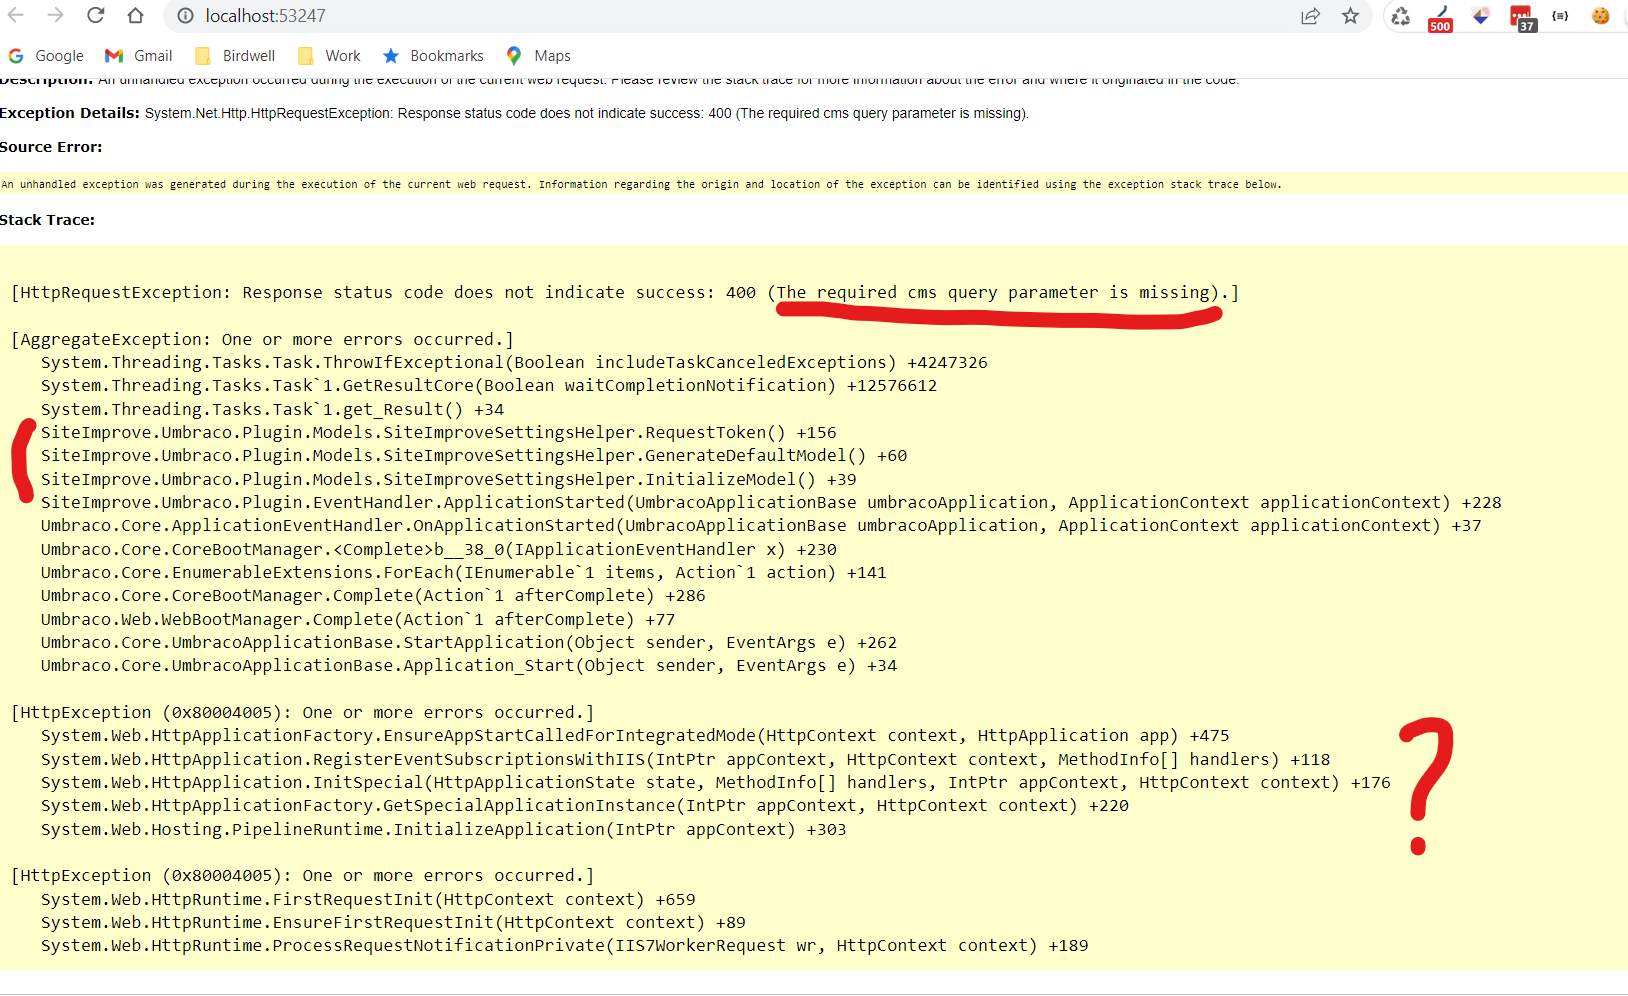The image size is (1628, 996).
Task: Click the UmbracoApplicationBase.StartApplication line
Action: click(469, 642)
